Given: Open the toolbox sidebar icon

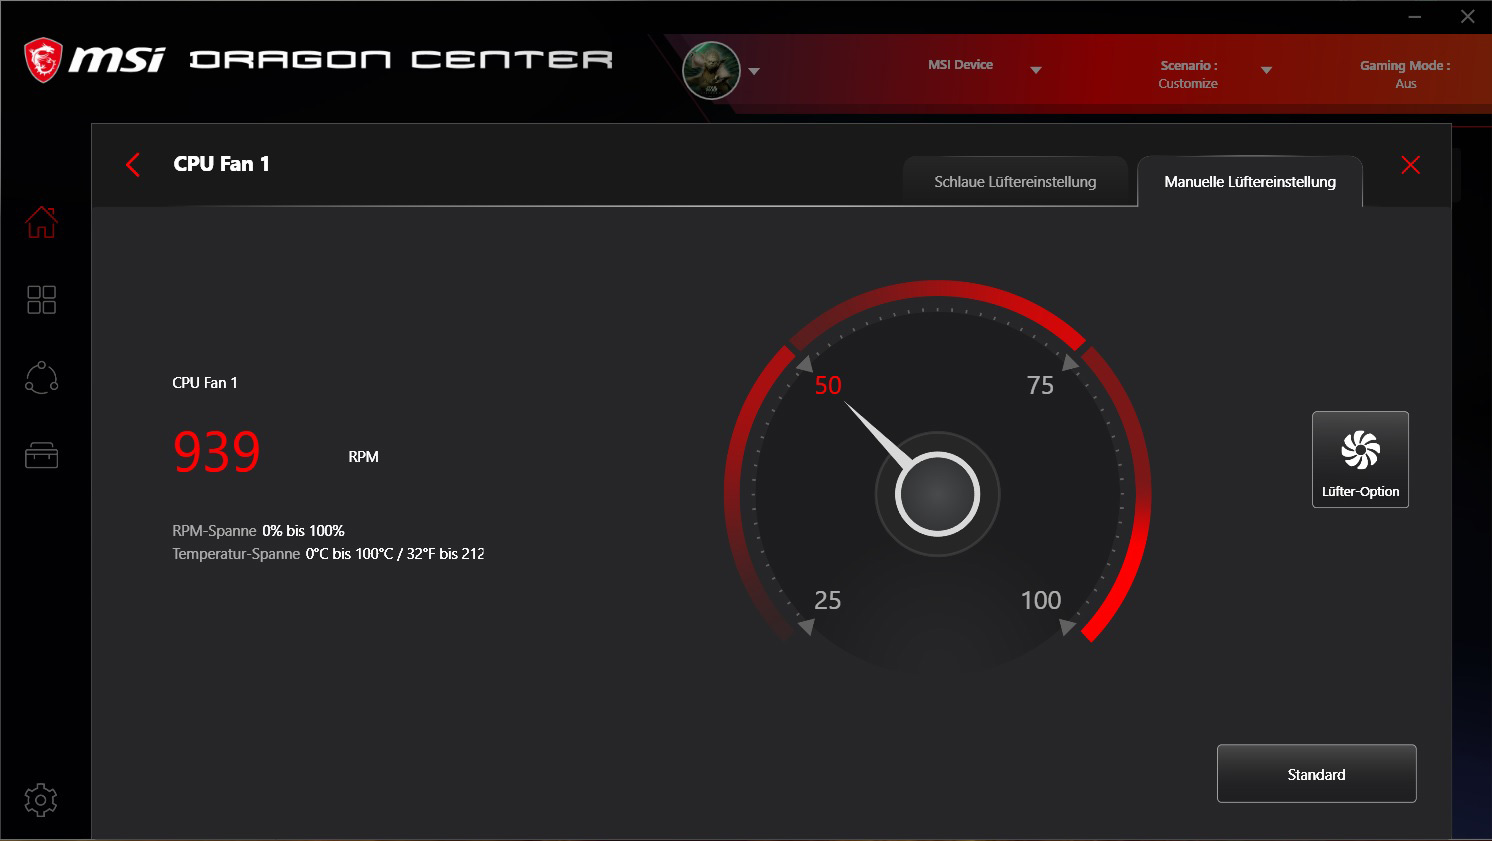Looking at the screenshot, I should (41, 456).
